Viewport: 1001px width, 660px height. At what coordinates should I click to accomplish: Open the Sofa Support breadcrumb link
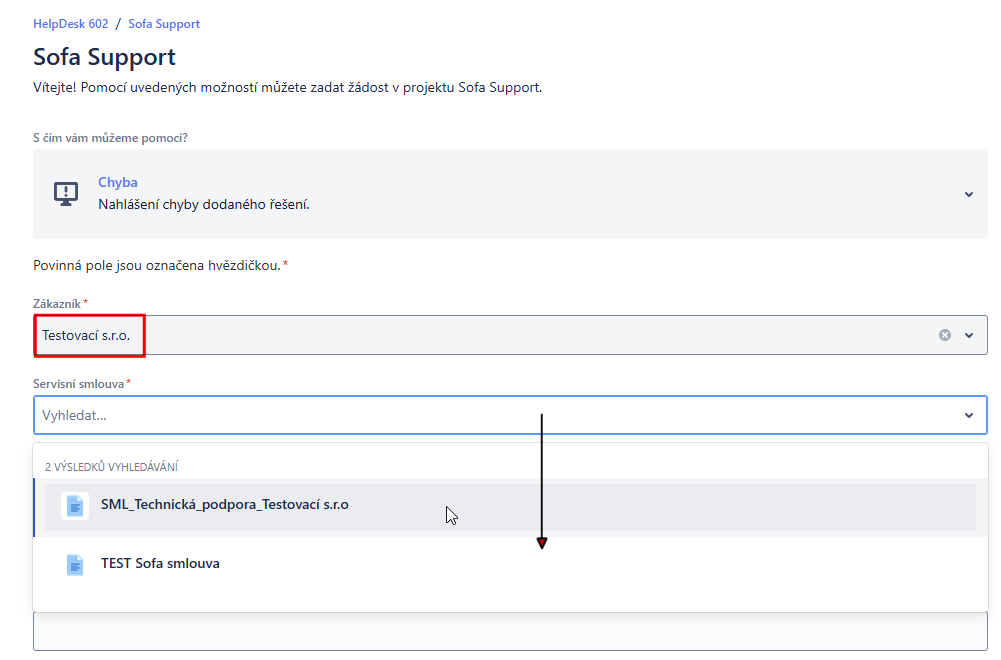point(164,23)
